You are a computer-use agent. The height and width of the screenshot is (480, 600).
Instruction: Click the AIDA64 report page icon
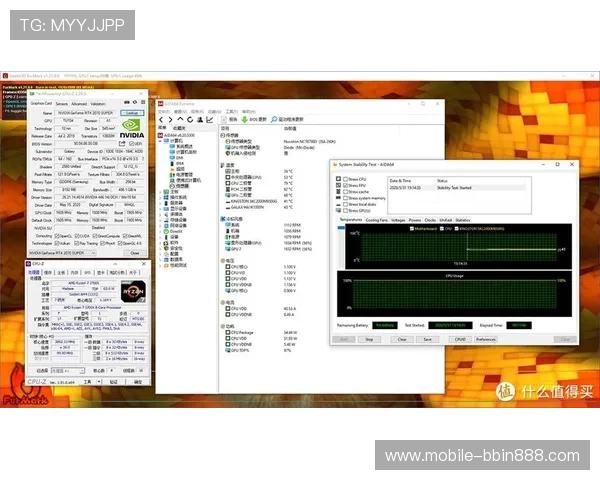point(224,119)
